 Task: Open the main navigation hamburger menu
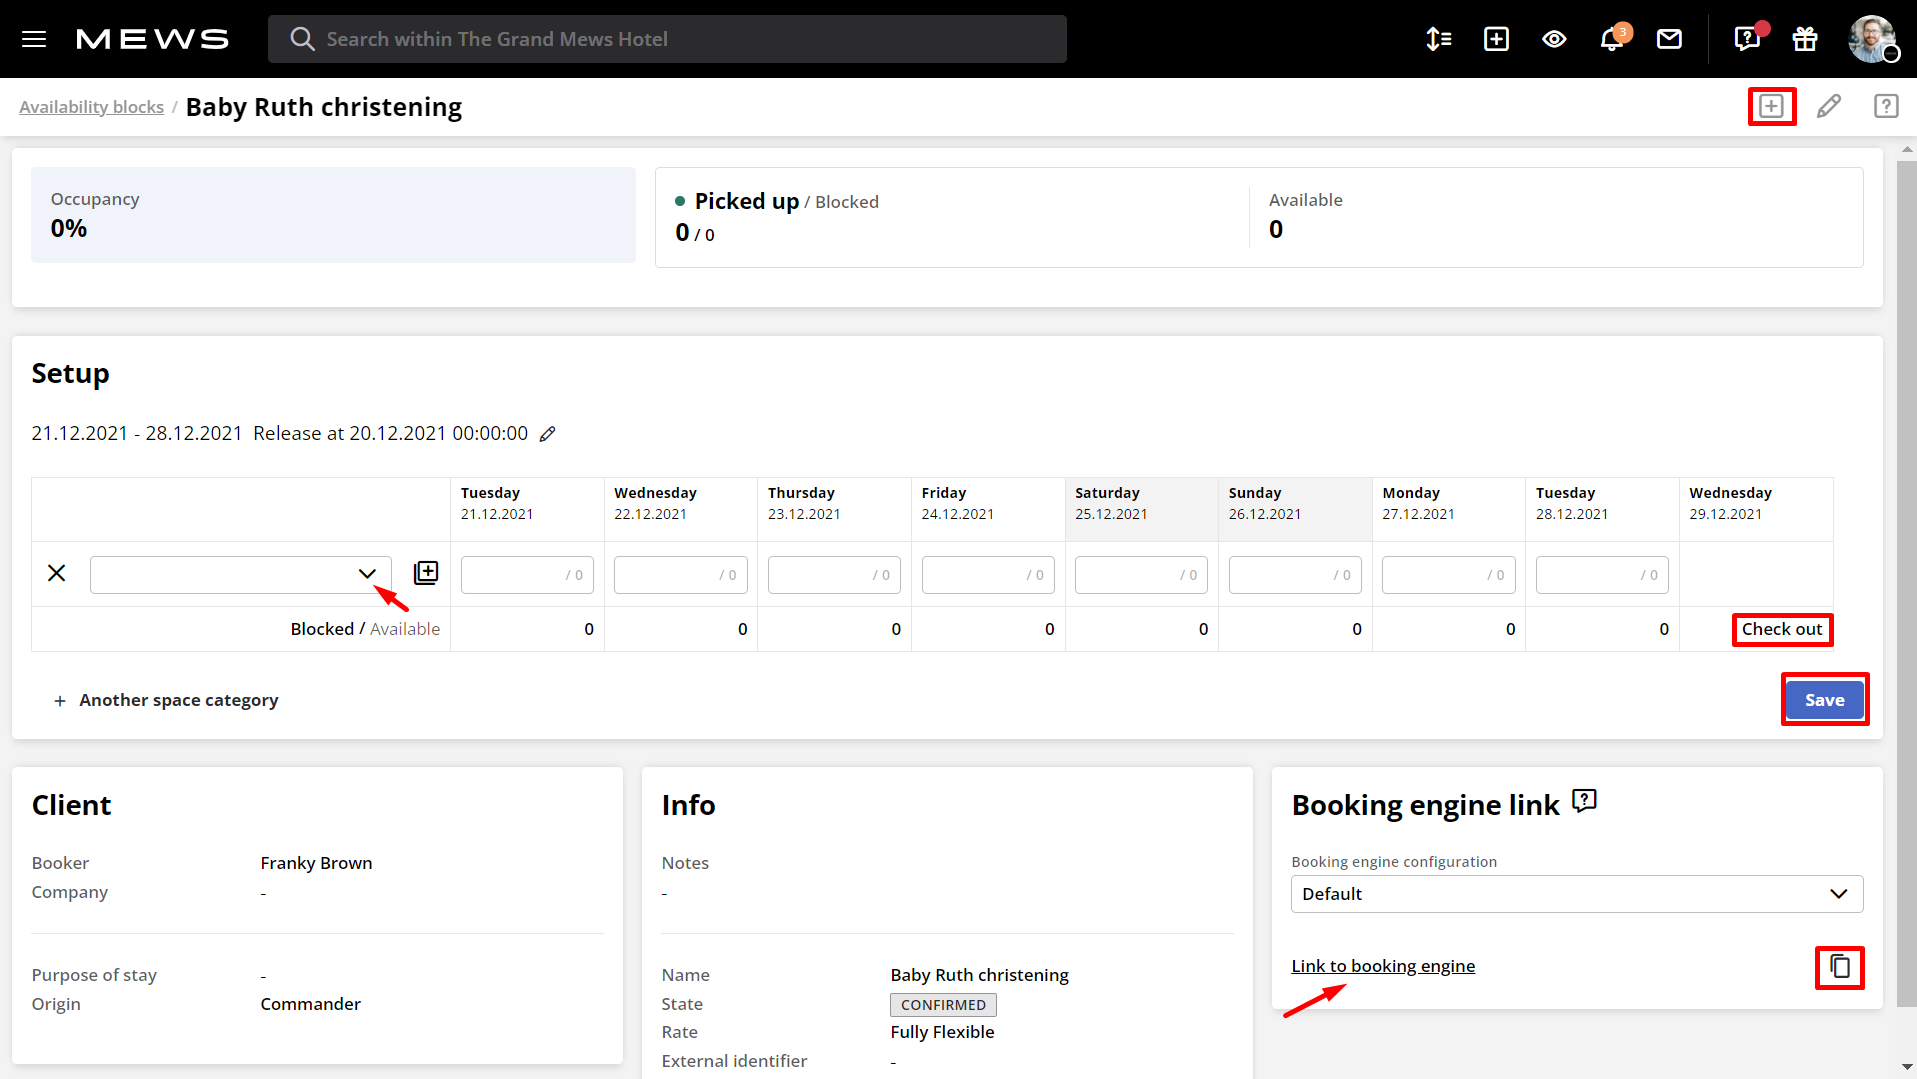click(x=33, y=39)
